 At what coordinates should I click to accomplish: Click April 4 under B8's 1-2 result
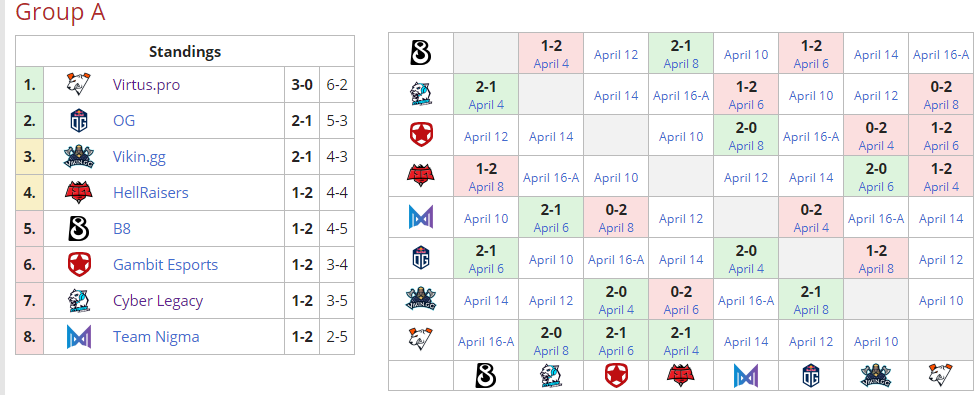pyautogui.click(x=551, y=64)
